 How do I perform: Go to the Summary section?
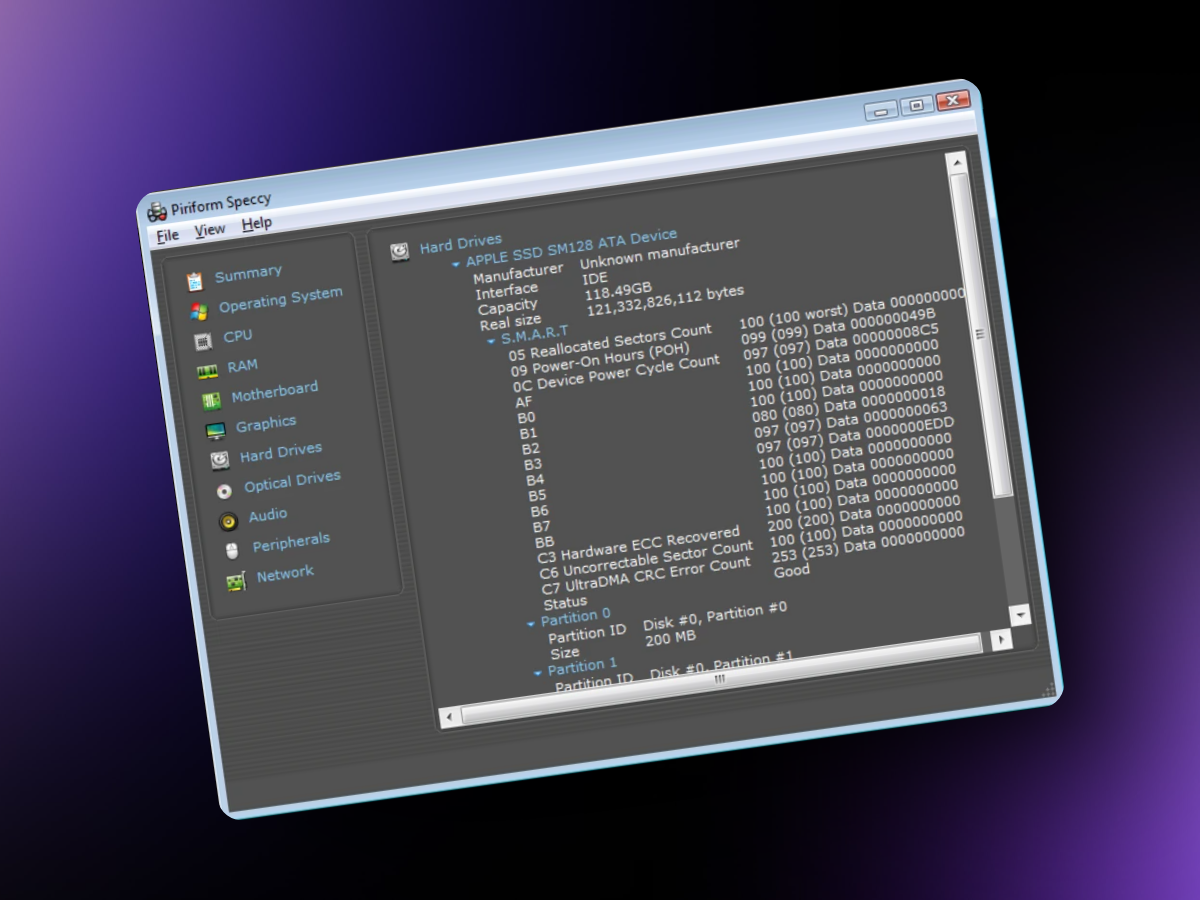(248, 272)
